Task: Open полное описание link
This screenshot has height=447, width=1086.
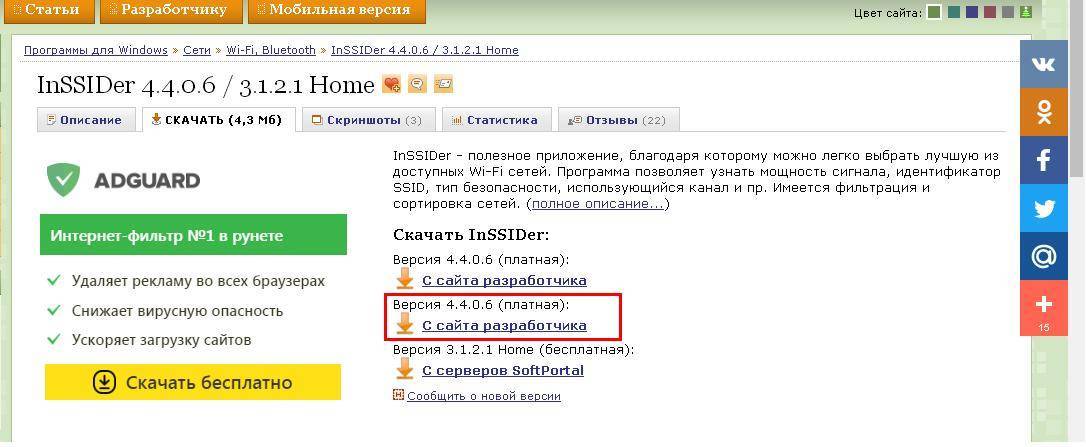Action: 598,204
